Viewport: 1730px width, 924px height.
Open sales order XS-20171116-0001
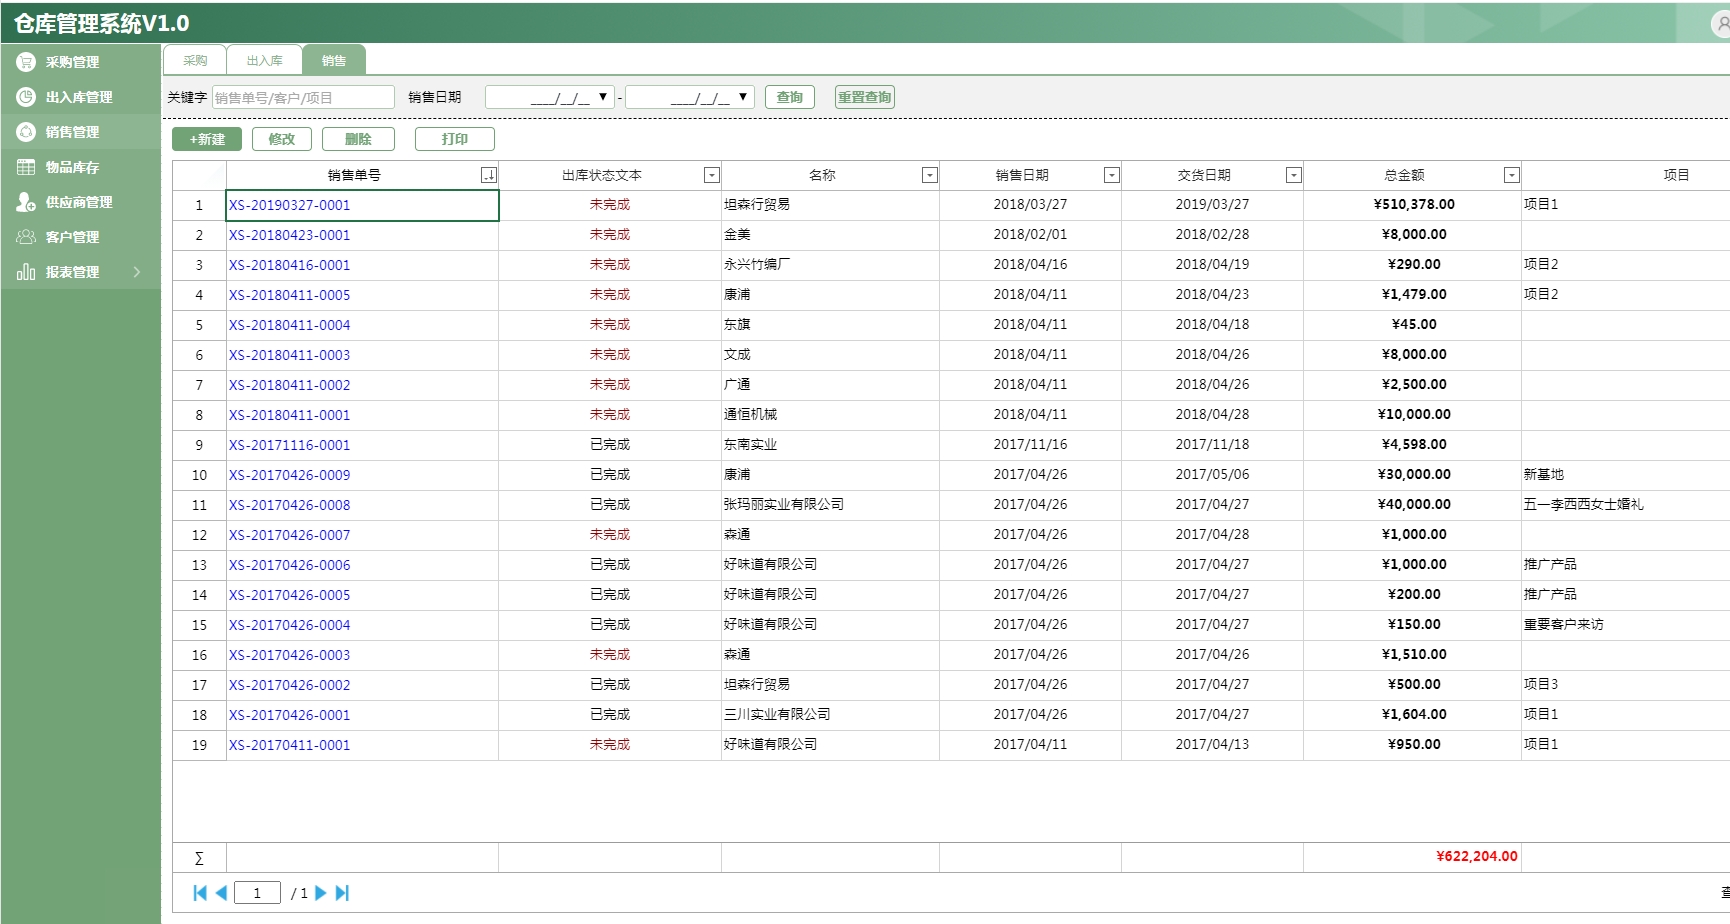tap(290, 445)
